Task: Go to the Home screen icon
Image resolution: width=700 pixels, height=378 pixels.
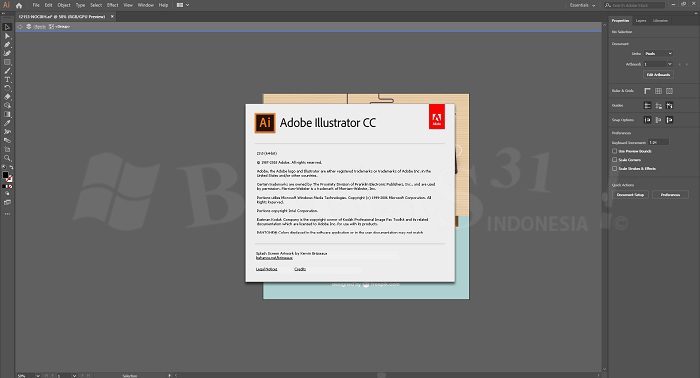Action: tap(19, 5)
